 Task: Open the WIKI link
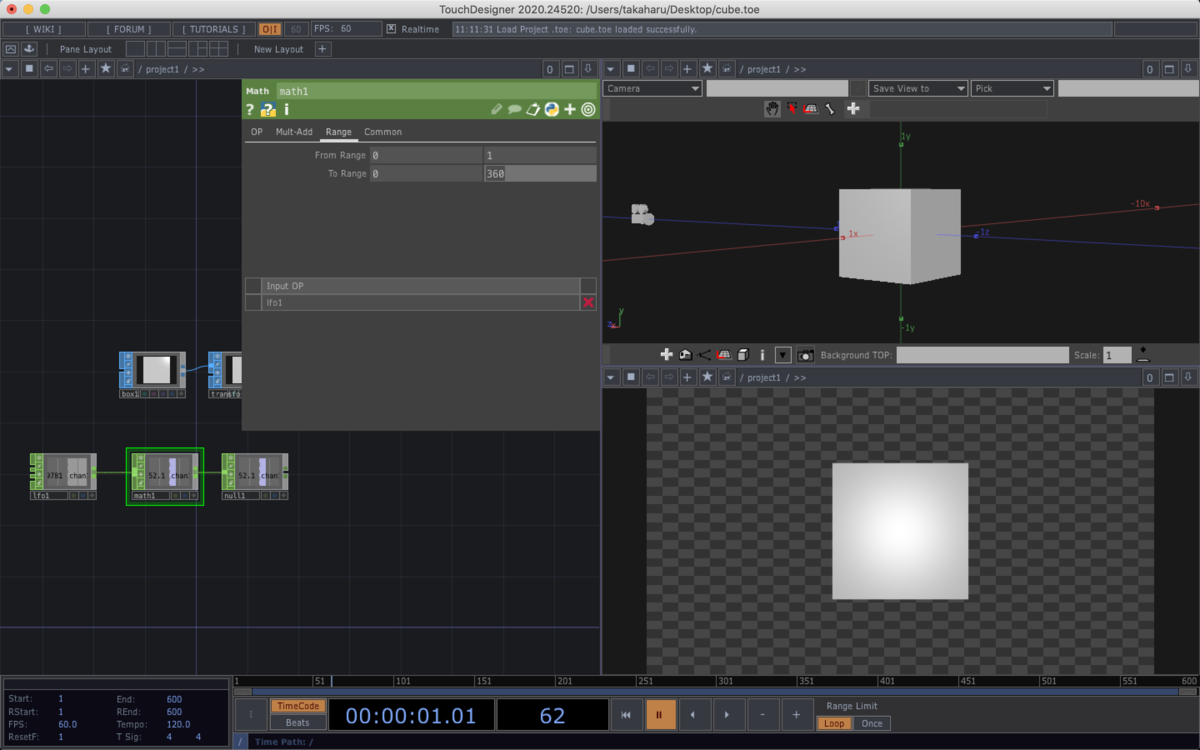(x=43, y=29)
